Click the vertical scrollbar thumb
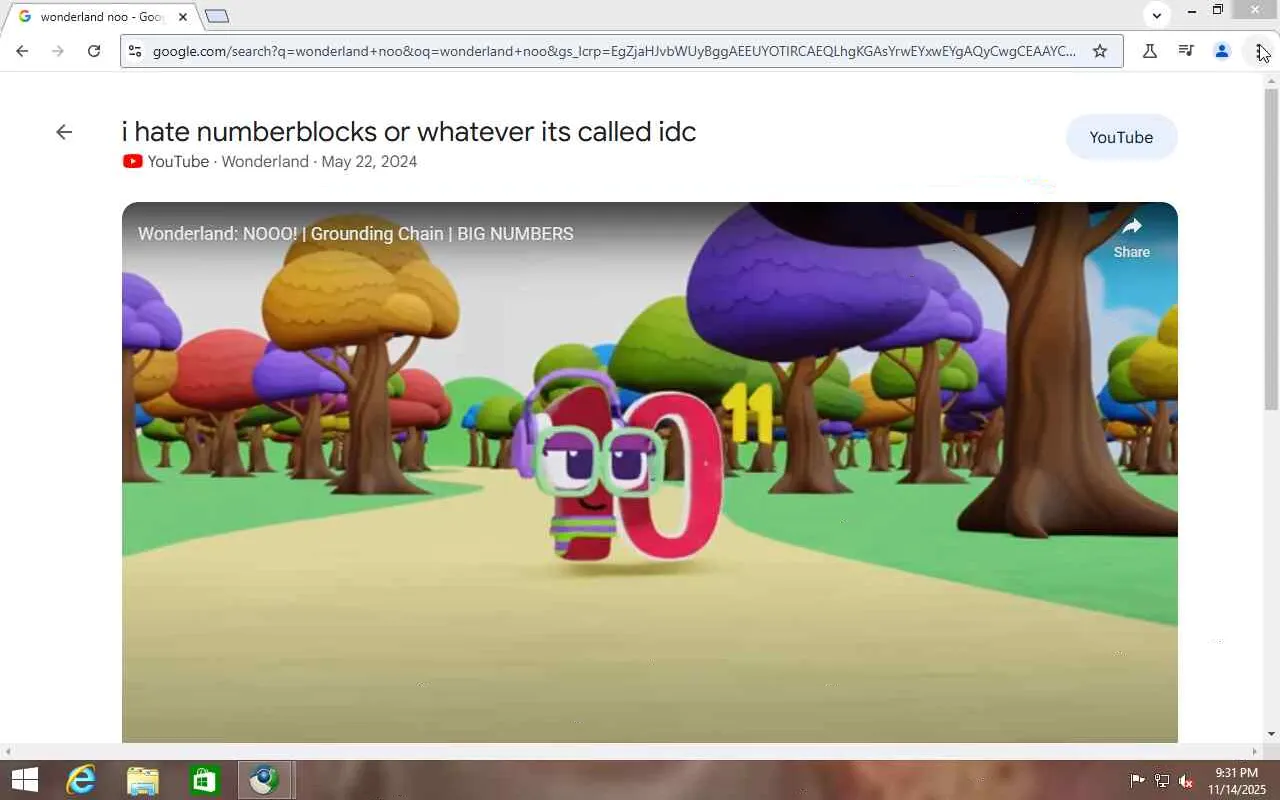The width and height of the screenshot is (1280, 800). coord(1271,248)
